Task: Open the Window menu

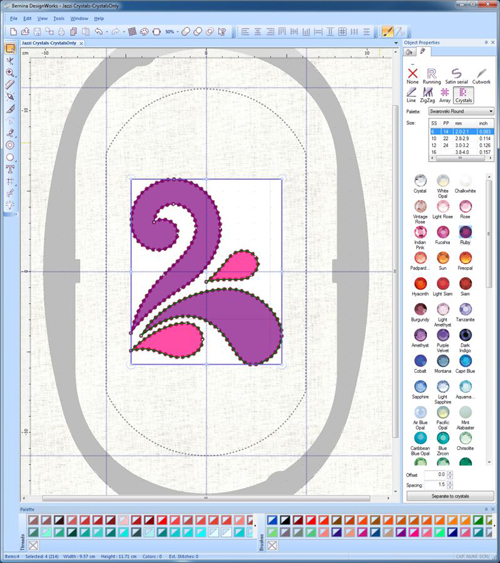Action: [x=79, y=18]
